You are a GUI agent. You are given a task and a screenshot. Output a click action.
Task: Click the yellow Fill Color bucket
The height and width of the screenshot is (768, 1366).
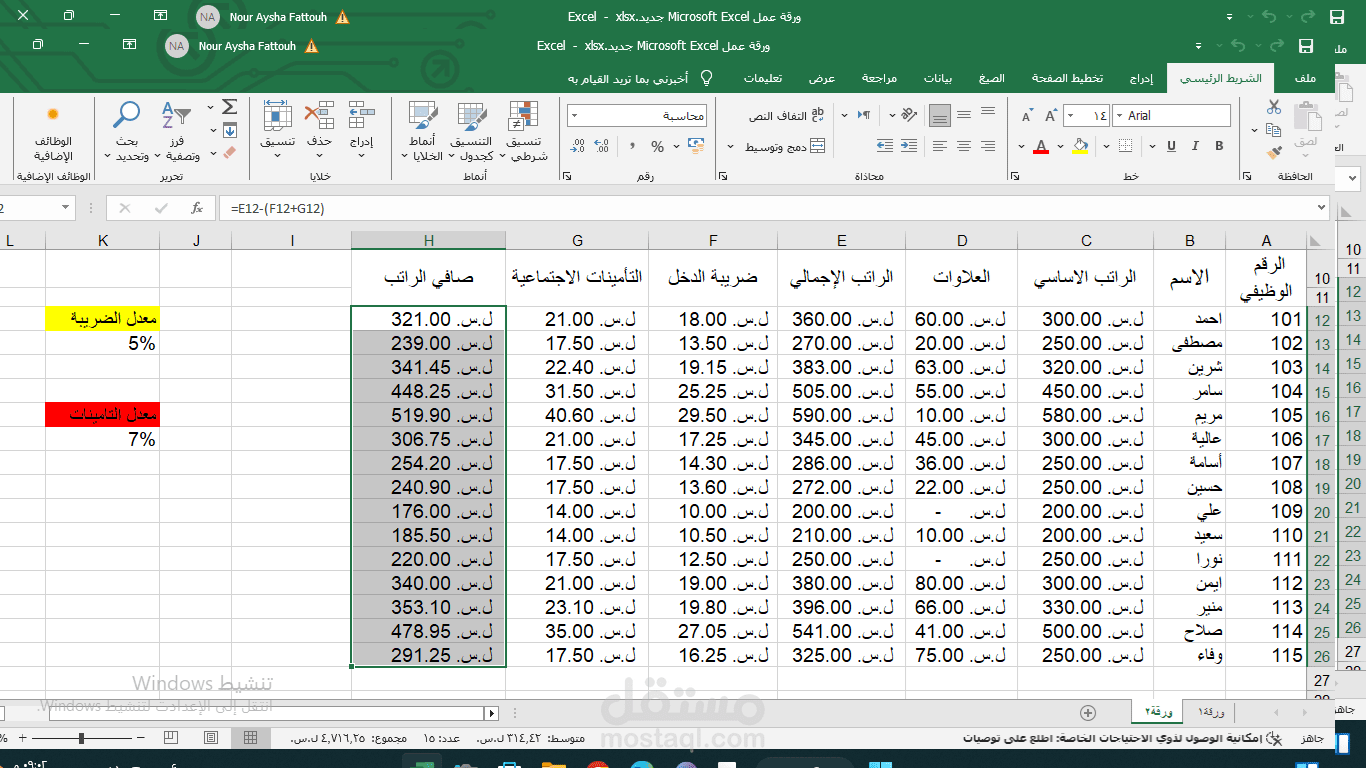click(x=1079, y=147)
